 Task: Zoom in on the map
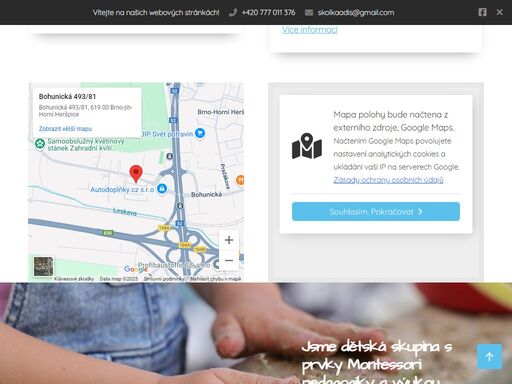pyautogui.click(x=229, y=240)
